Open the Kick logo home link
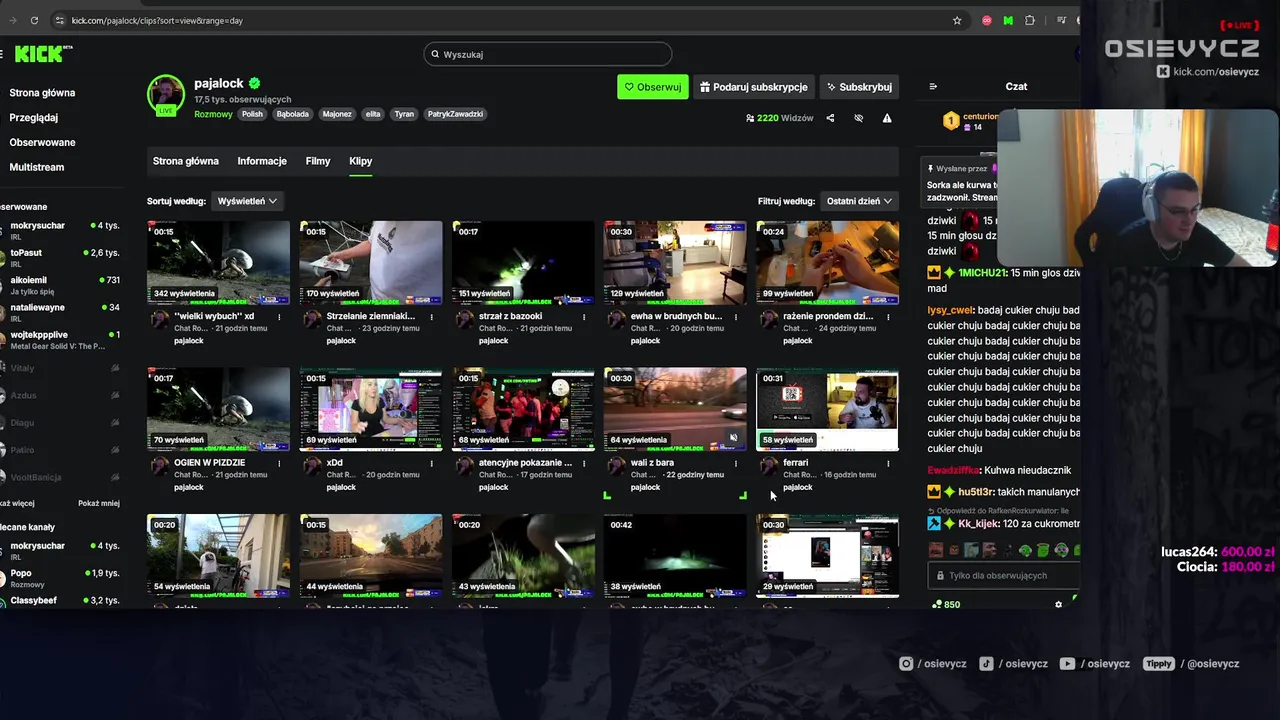 (x=43, y=54)
